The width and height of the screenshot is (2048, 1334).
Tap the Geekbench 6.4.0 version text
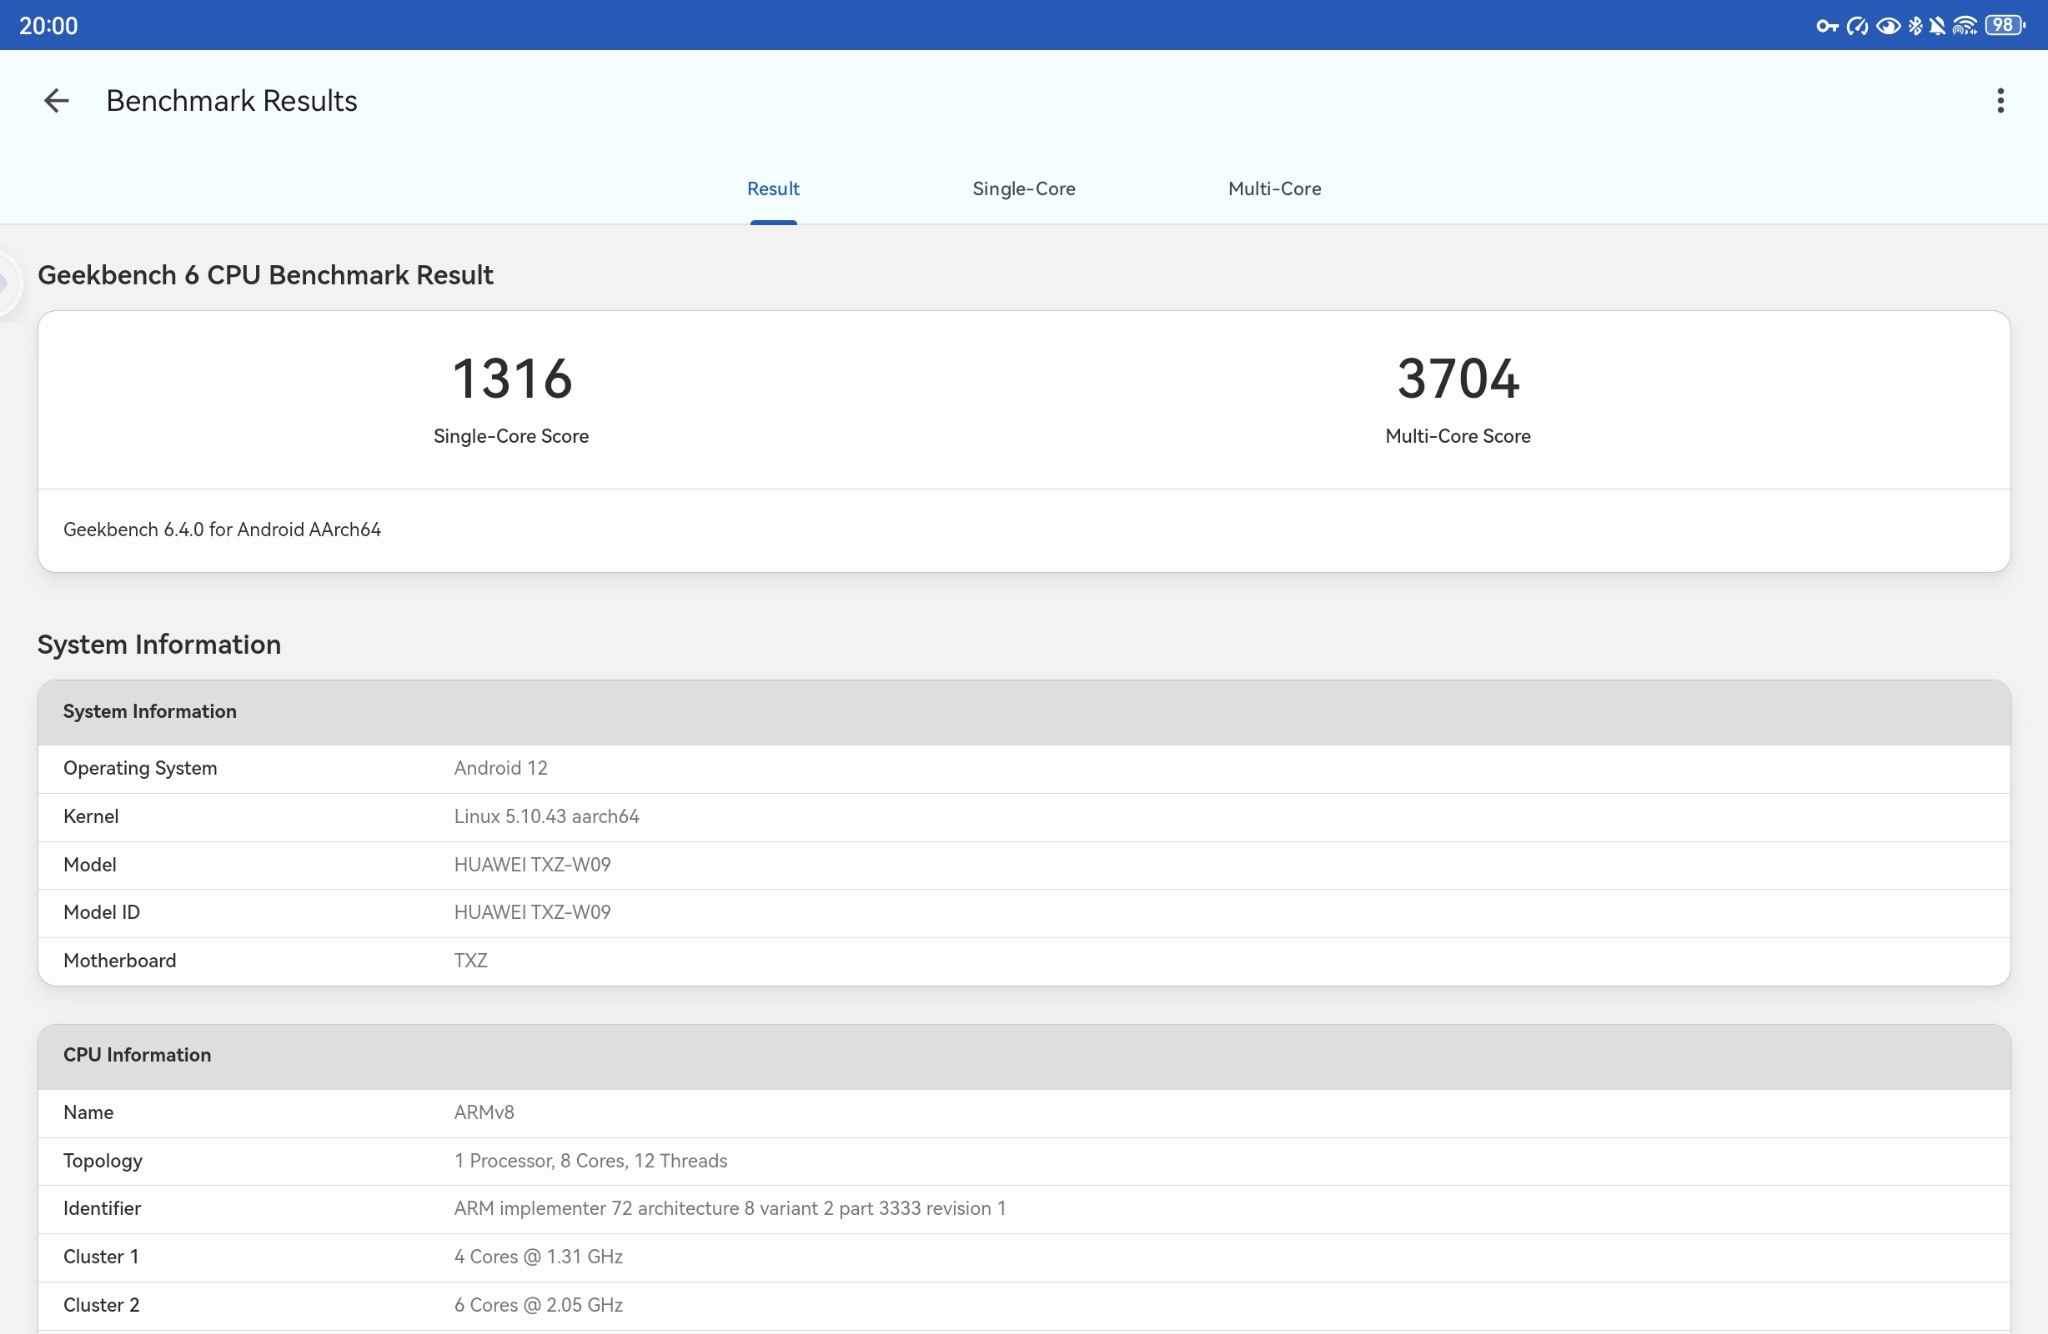click(222, 530)
